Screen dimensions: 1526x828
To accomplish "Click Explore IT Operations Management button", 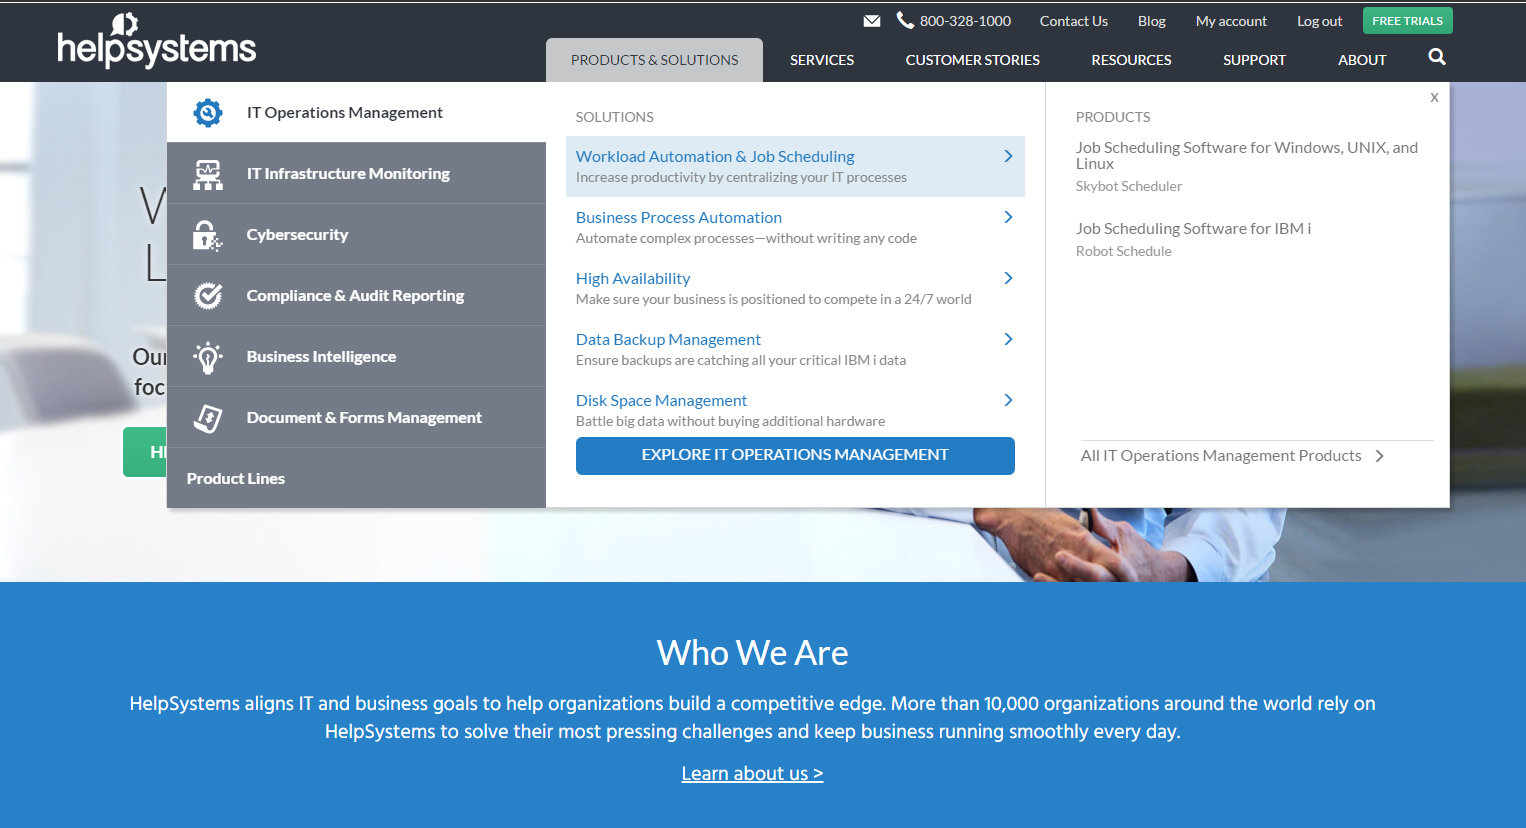I will click(x=795, y=455).
